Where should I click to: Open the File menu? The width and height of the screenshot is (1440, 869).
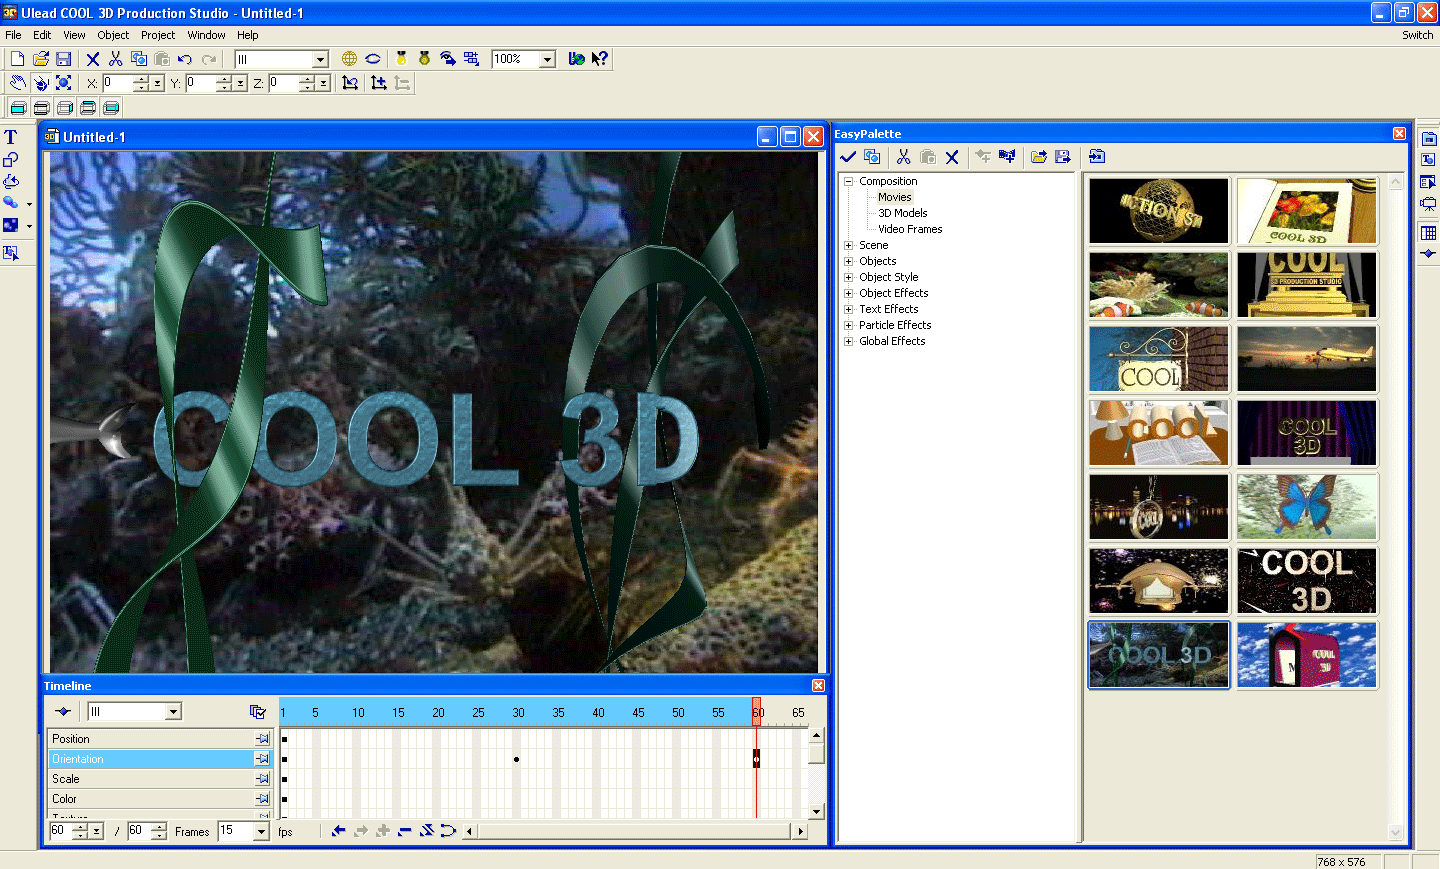[13, 35]
